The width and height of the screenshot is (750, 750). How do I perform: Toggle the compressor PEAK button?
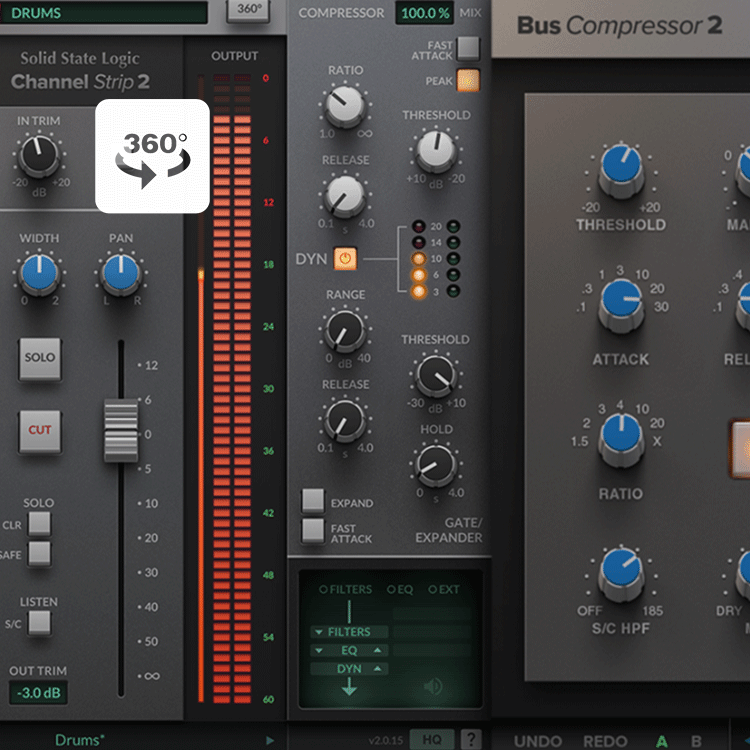(468, 81)
